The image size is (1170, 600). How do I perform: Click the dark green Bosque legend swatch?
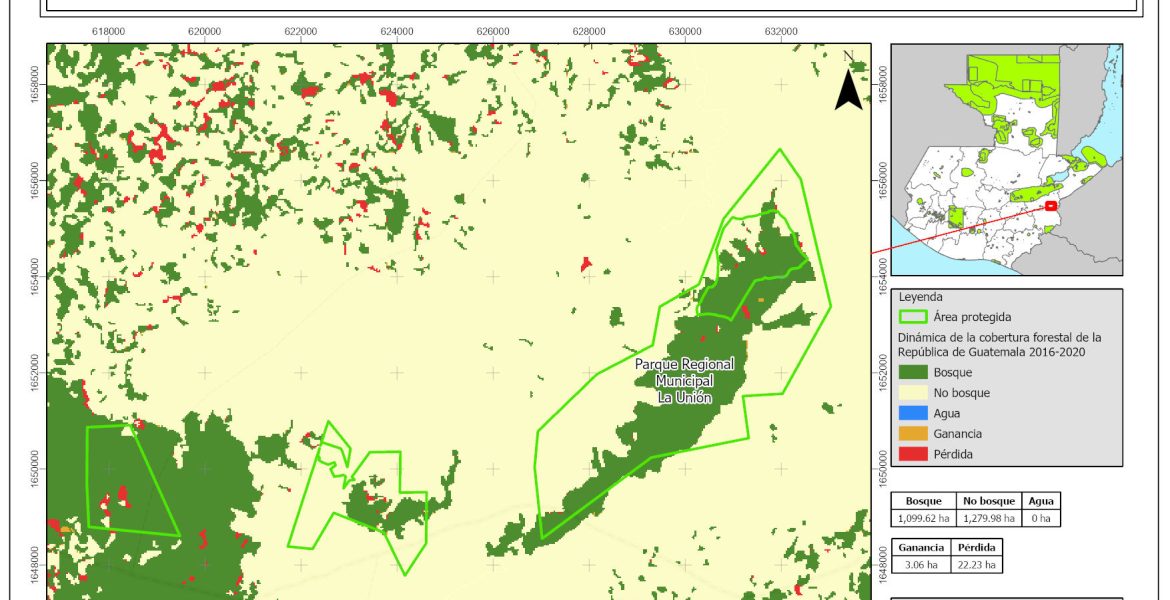click(913, 372)
